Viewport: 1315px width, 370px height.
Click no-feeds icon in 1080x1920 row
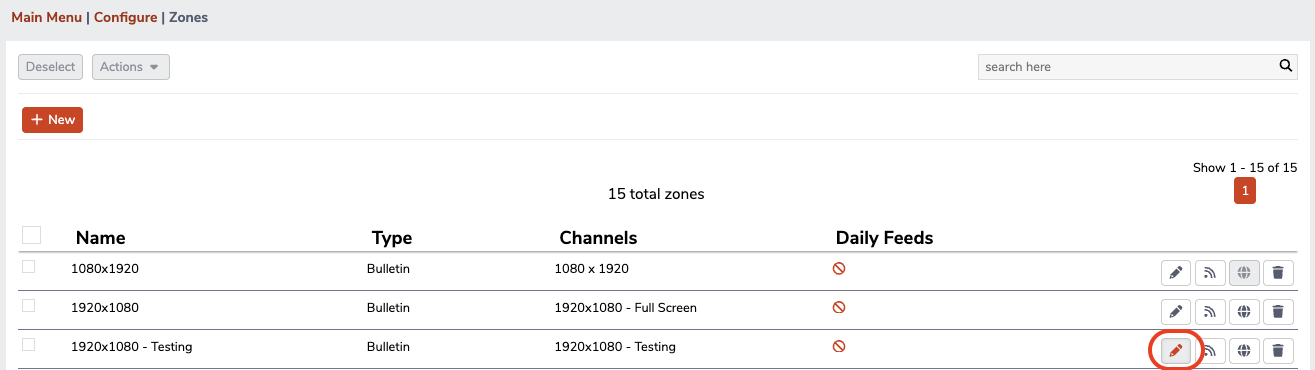839,268
